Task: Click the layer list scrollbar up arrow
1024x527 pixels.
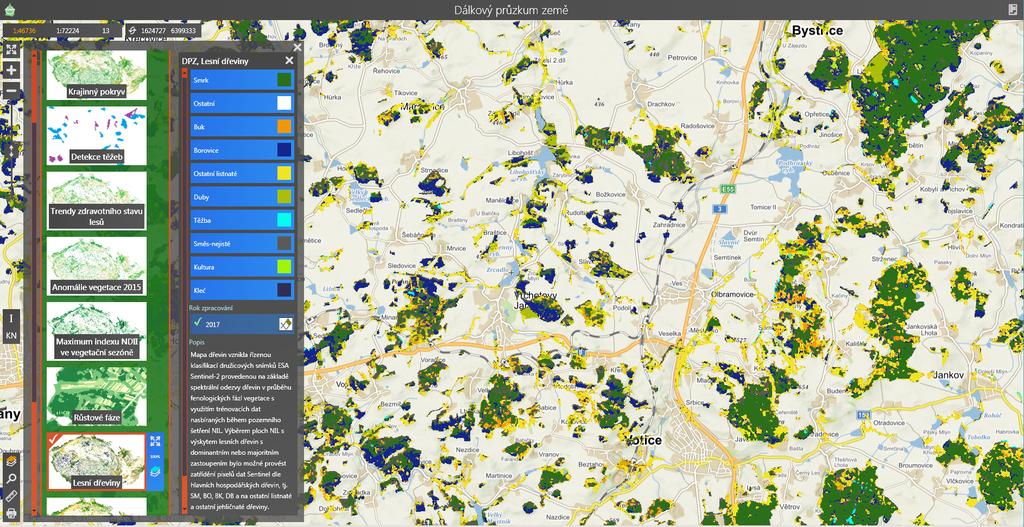Action: pyautogui.click(x=35, y=54)
